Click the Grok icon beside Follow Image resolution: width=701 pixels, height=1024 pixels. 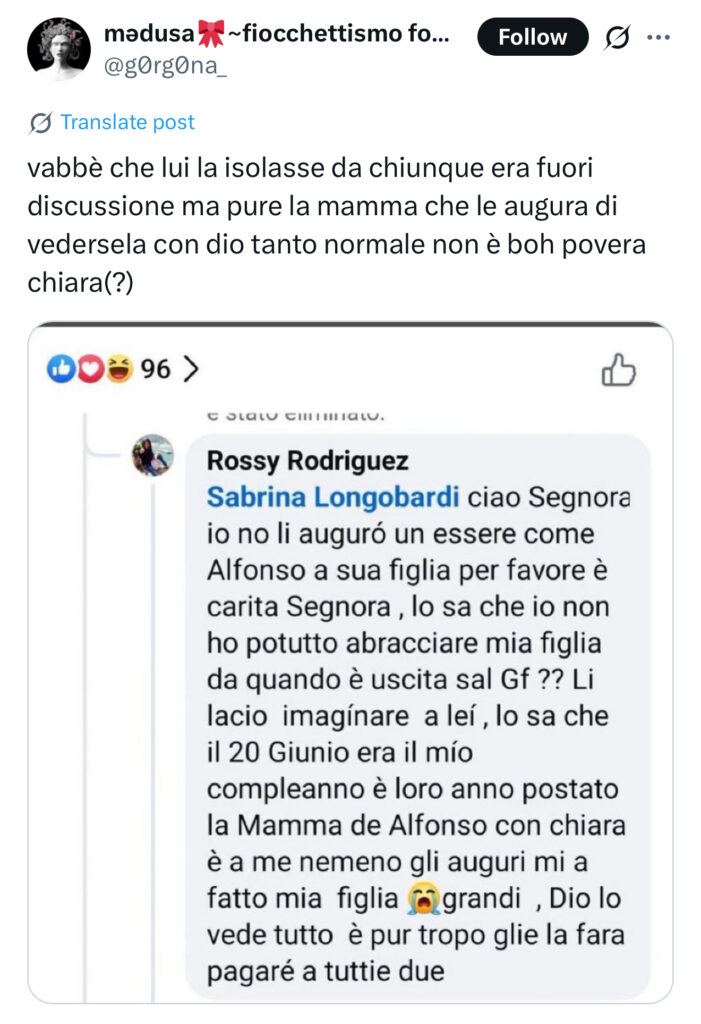(x=618, y=38)
